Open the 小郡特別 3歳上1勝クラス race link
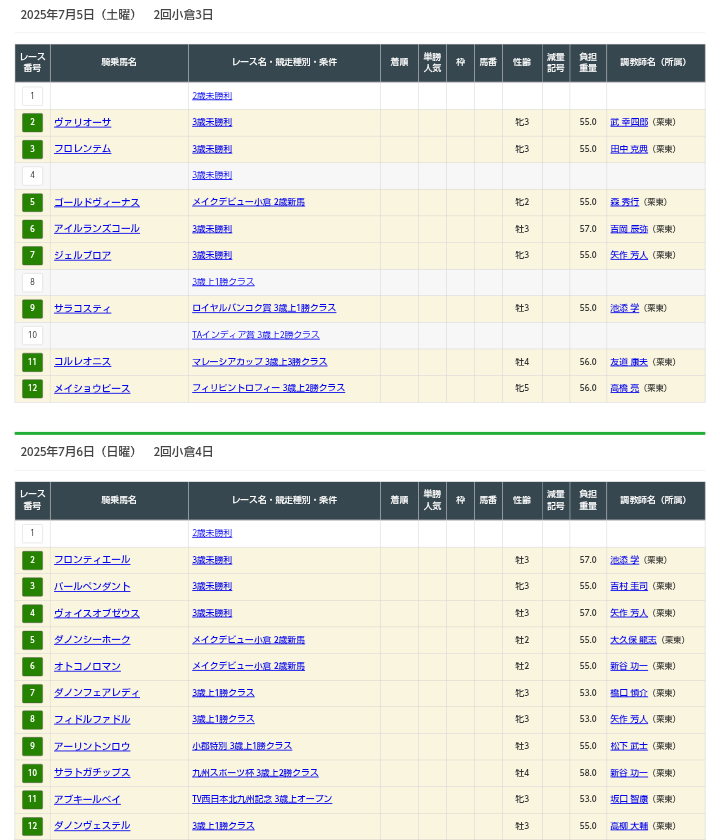 [x=242, y=746]
